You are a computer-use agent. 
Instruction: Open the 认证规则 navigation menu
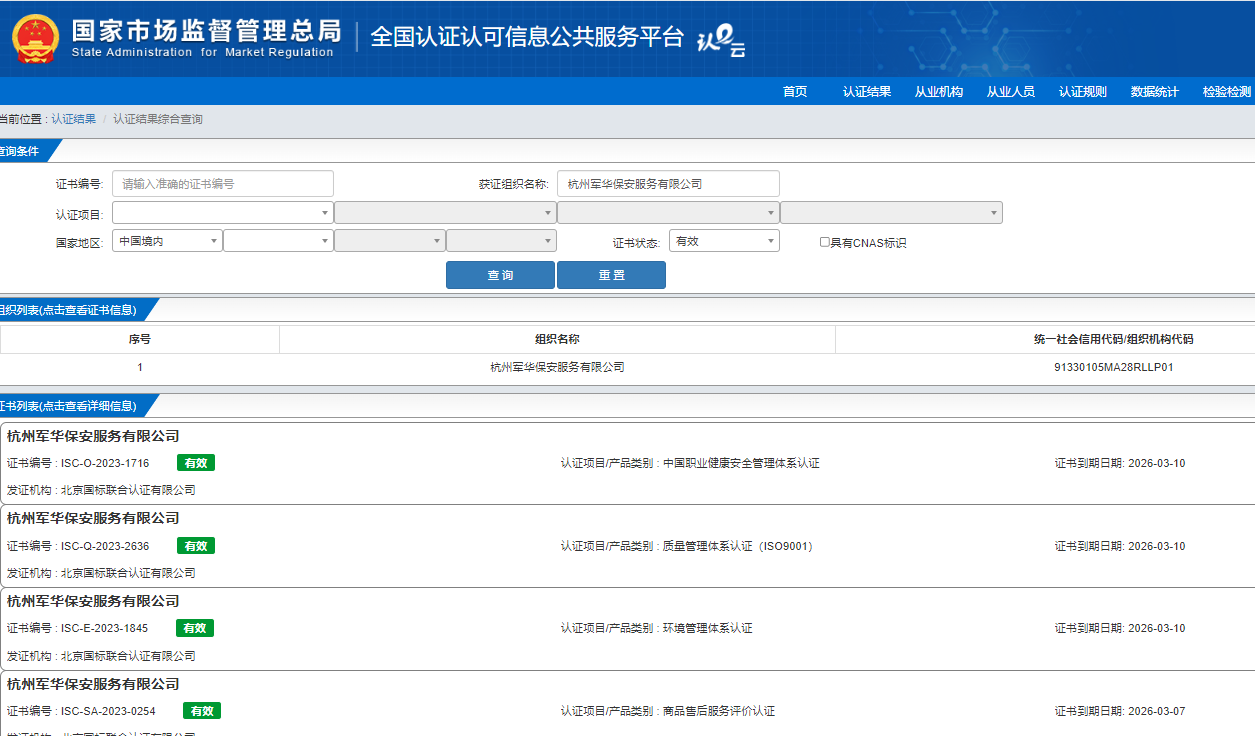pyautogui.click(x=1083, y=92)
